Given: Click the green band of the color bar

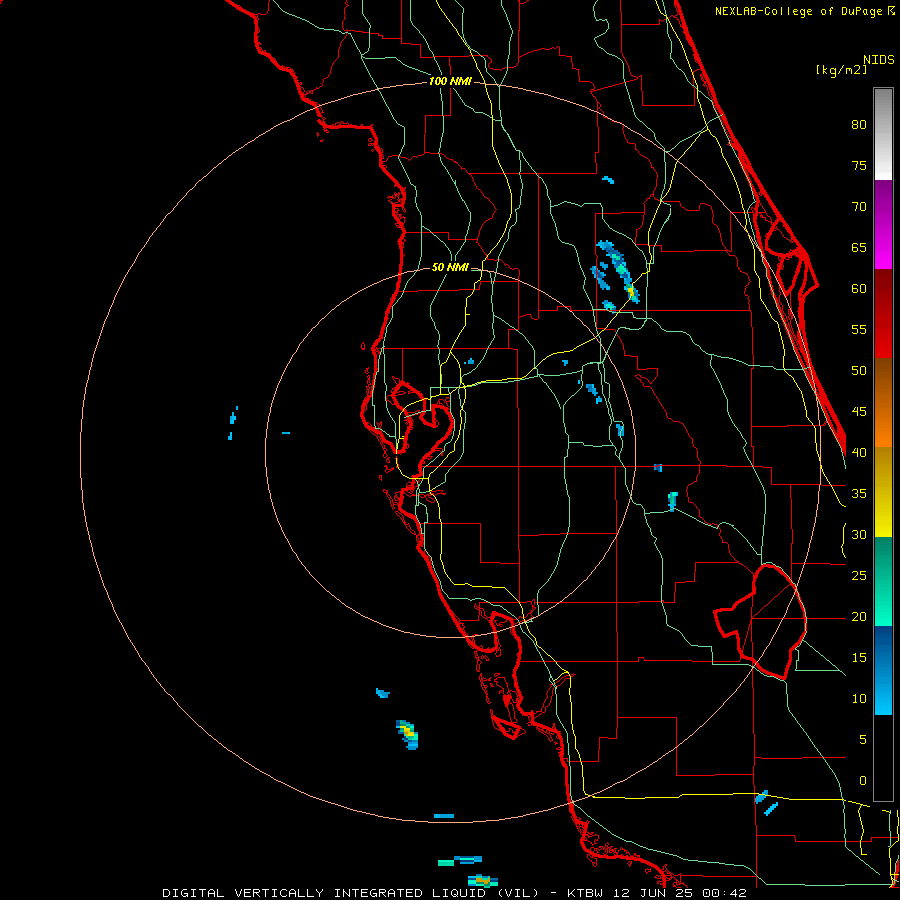Looking at the screenshot, I should click(883, 581).
